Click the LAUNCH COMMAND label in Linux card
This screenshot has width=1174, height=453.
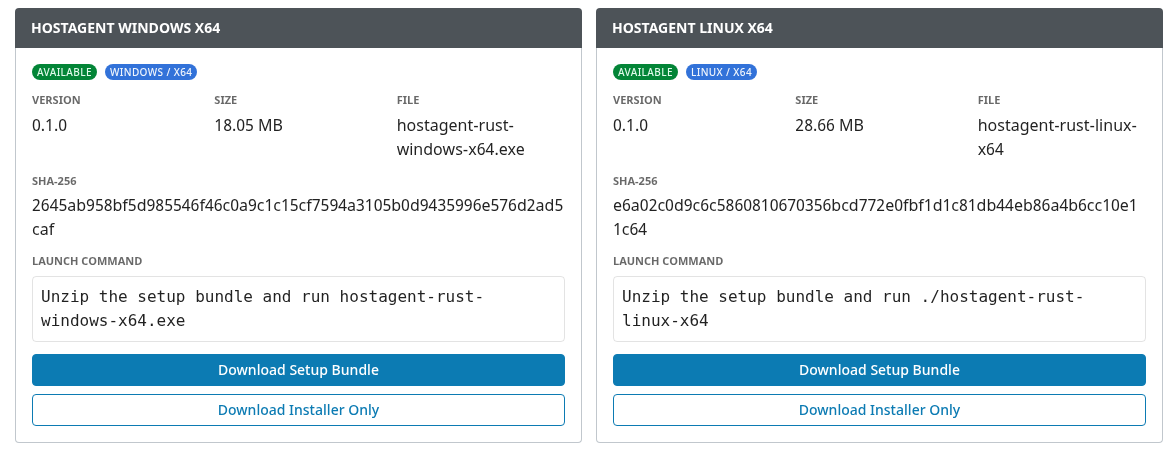(668, 261)
